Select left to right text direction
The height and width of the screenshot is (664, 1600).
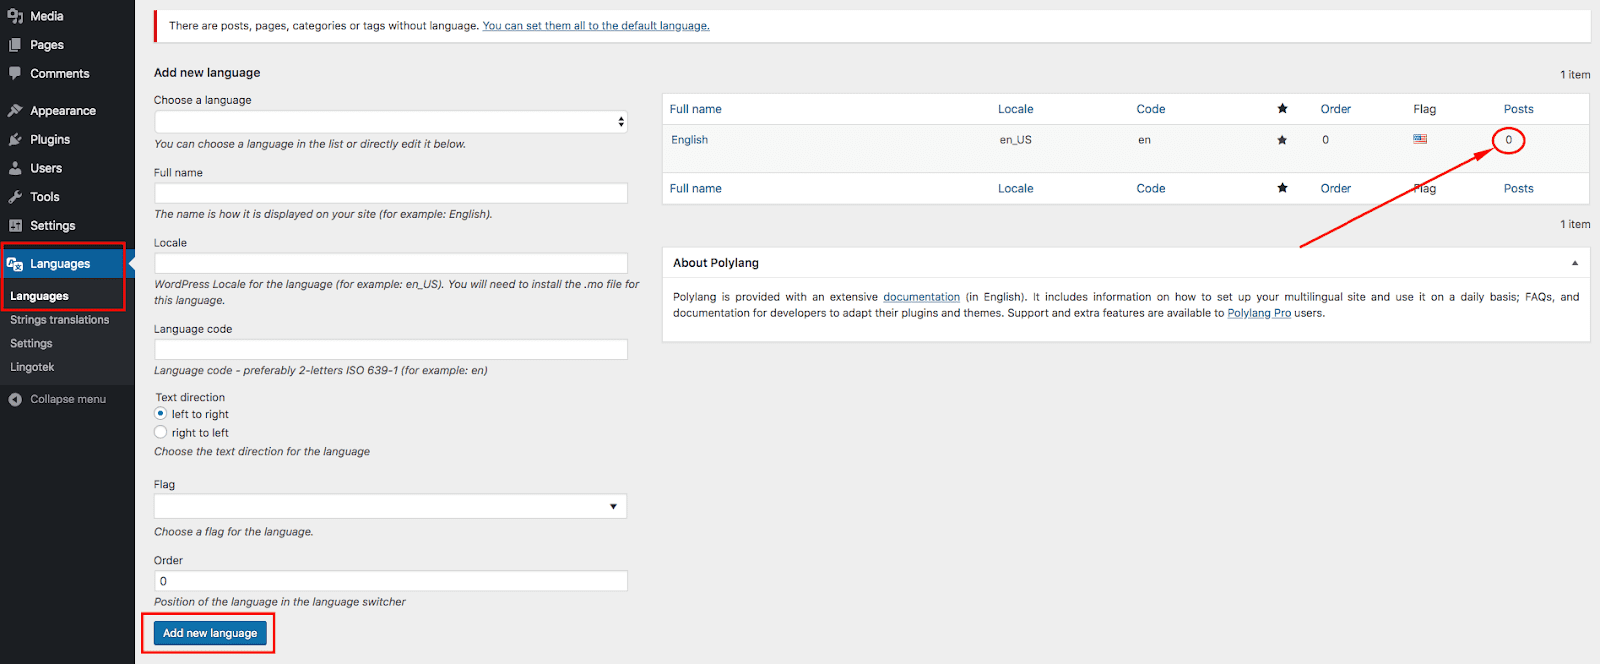(x=160, y=414)
